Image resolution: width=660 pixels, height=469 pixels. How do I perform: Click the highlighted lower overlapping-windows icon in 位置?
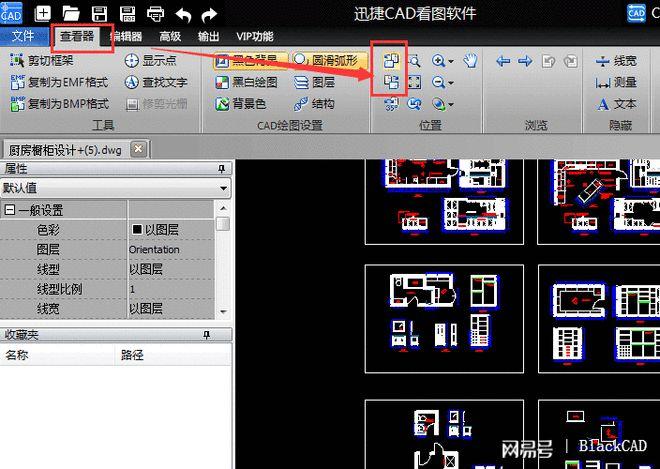pos(391,82)
